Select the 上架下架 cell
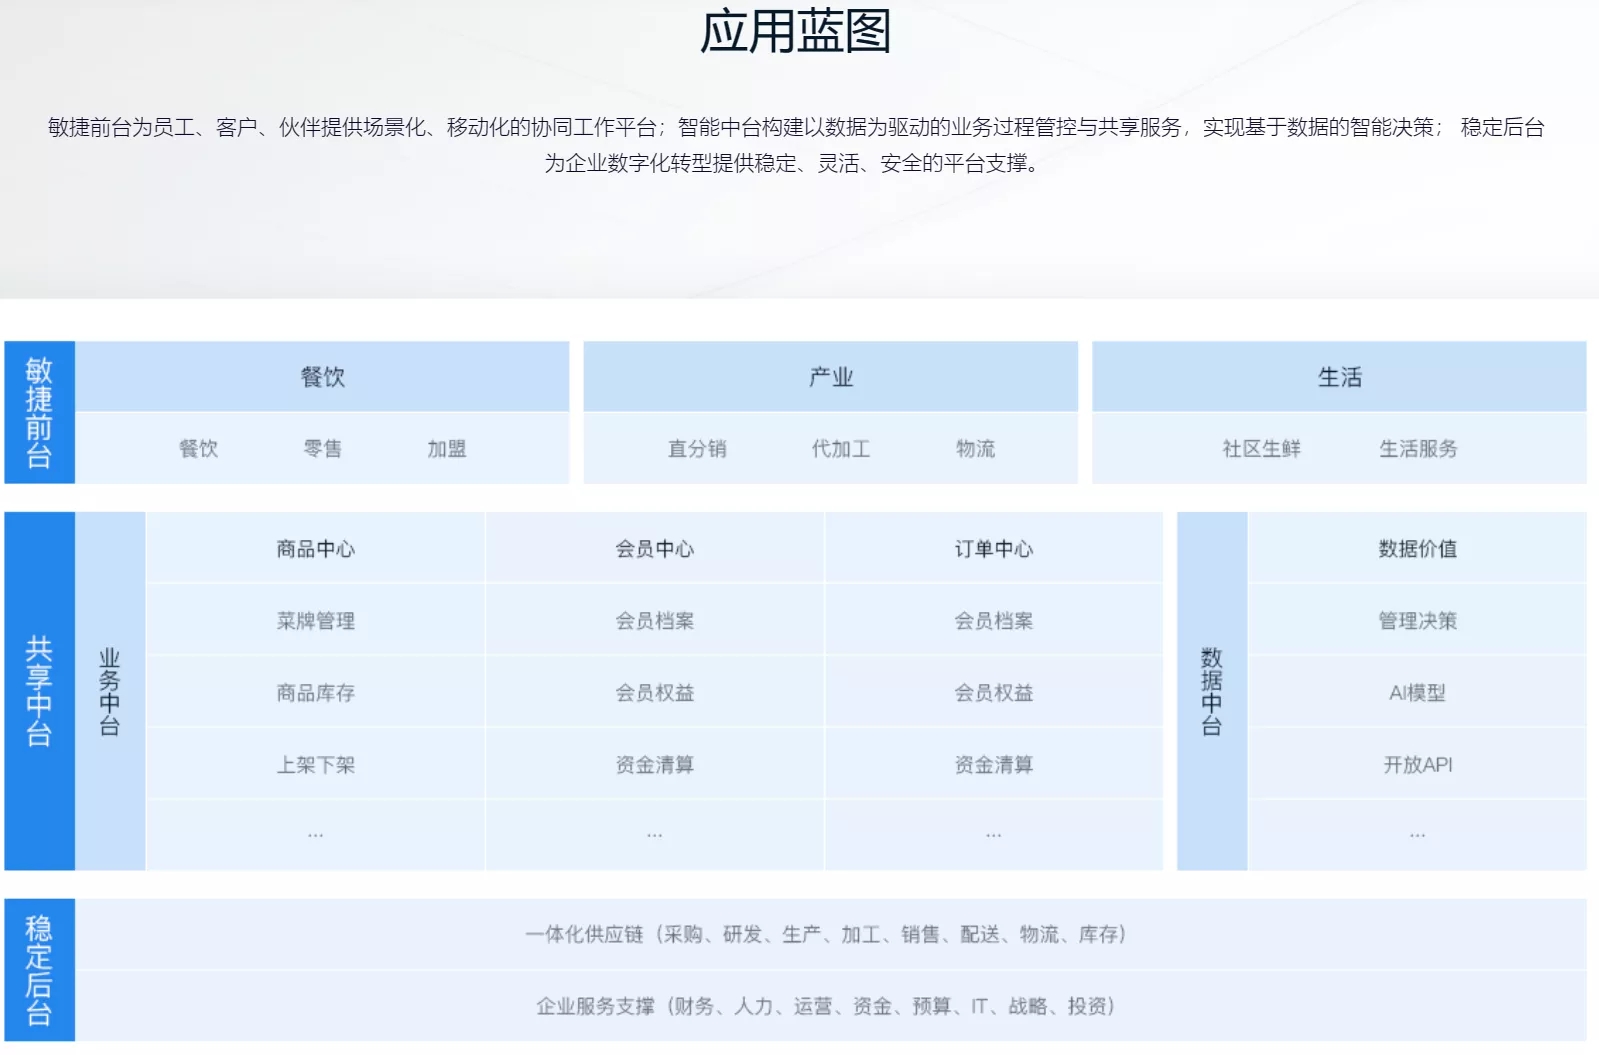The width and height of the screenshot is (1599, 1055). coord(315,764)
